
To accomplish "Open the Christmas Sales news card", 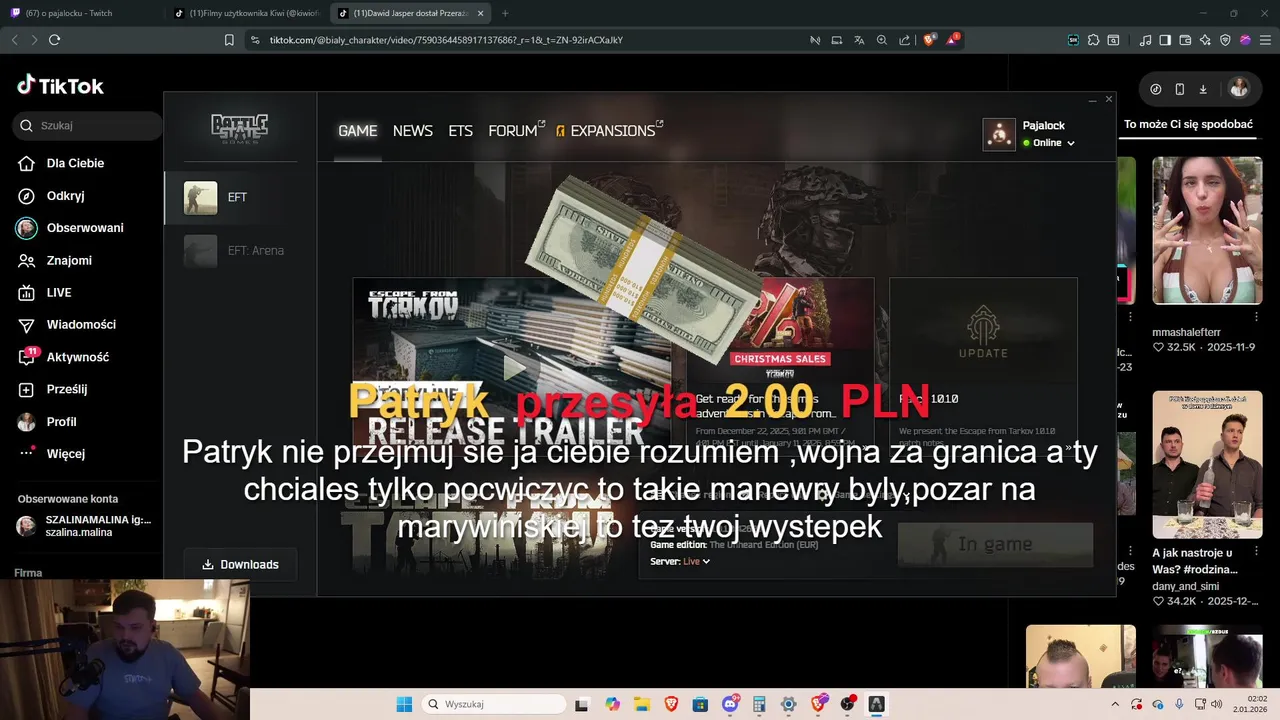I will coord(778,366).
